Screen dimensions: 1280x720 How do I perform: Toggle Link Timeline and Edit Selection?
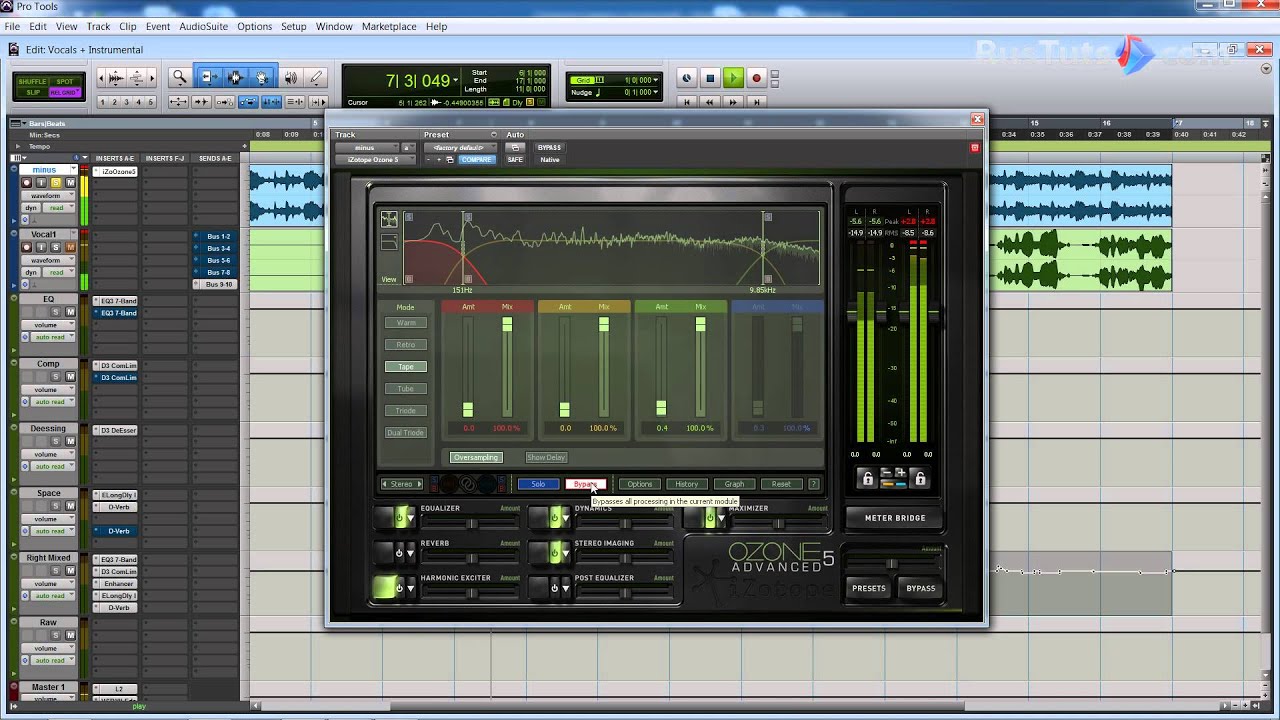click(x=272, y=102)
